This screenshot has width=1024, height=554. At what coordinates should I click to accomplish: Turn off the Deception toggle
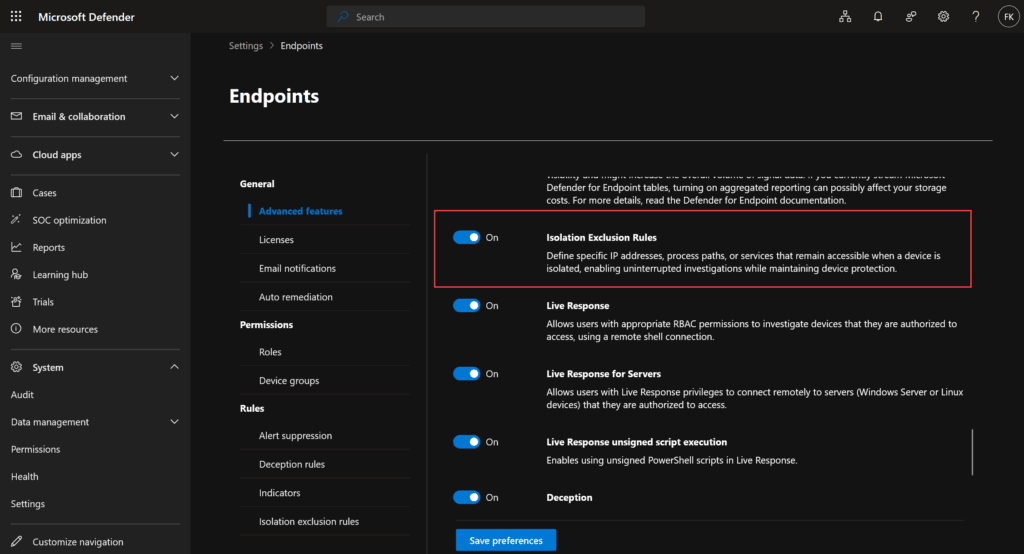click(466, 497)
